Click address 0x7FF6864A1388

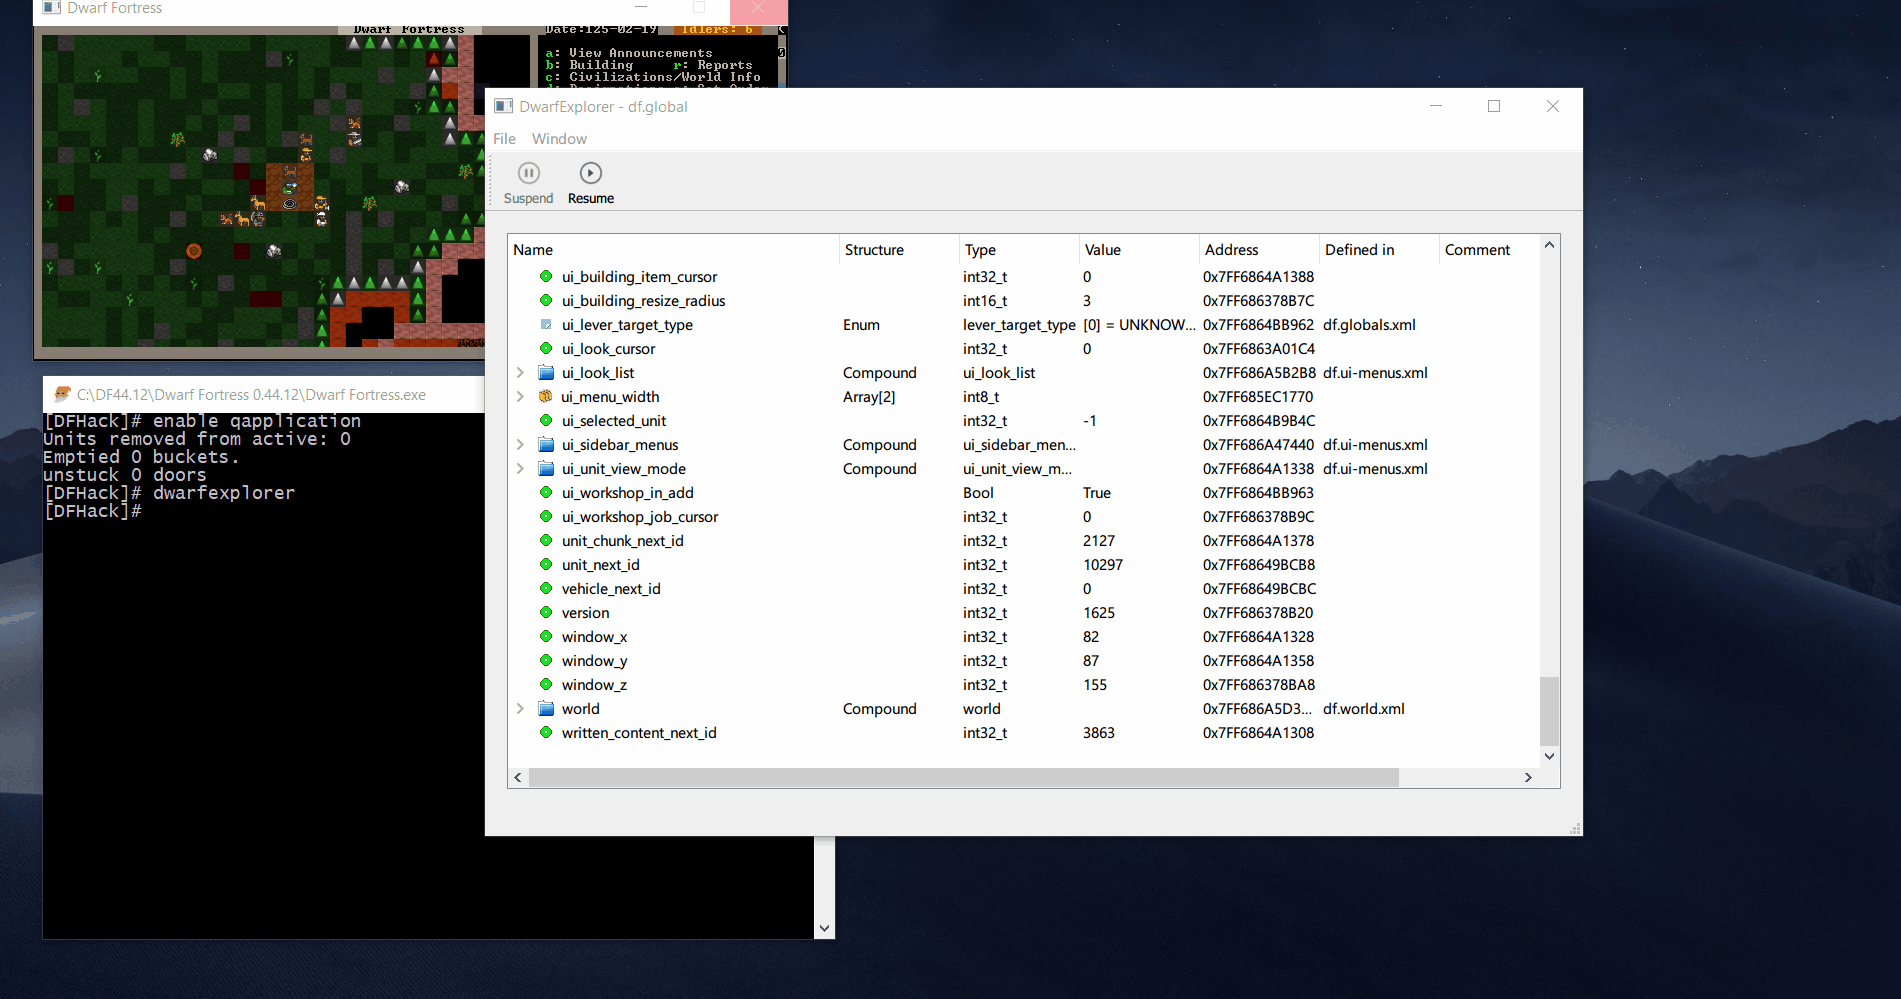click(x=1259, y=277)
